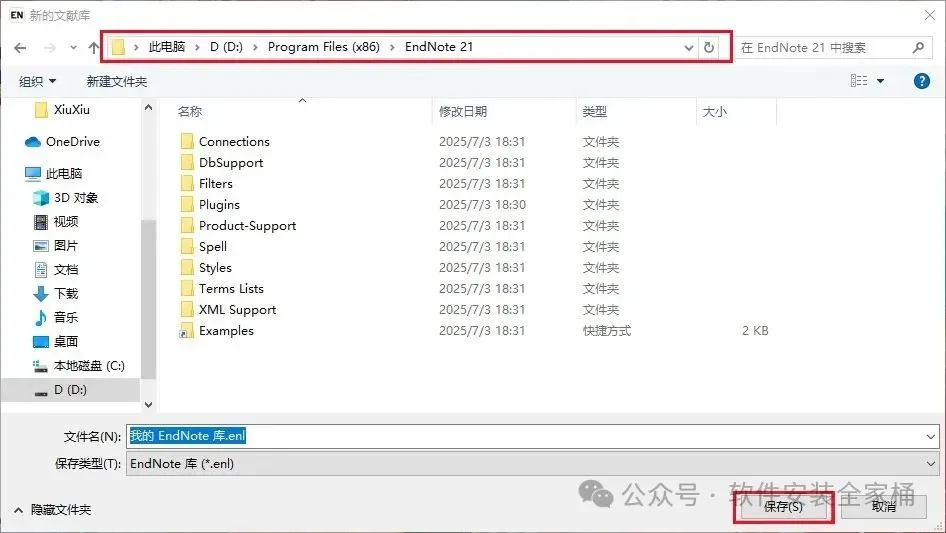This screenshot has height=533, width=946.
Task: Select the Connections folder
Action: [x=234, y=141]
